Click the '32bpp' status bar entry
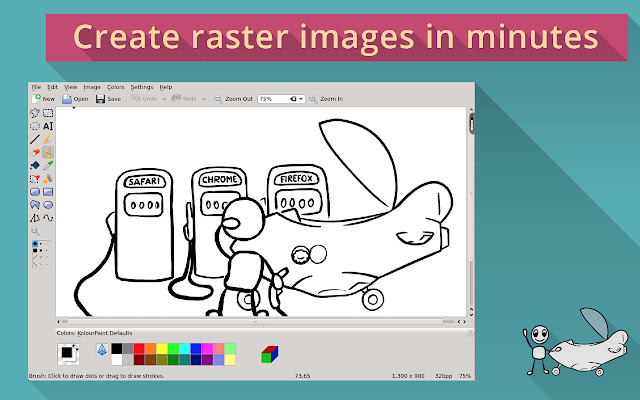The width and height of the screenshot is (640, 400). click(x=443, y=376)
